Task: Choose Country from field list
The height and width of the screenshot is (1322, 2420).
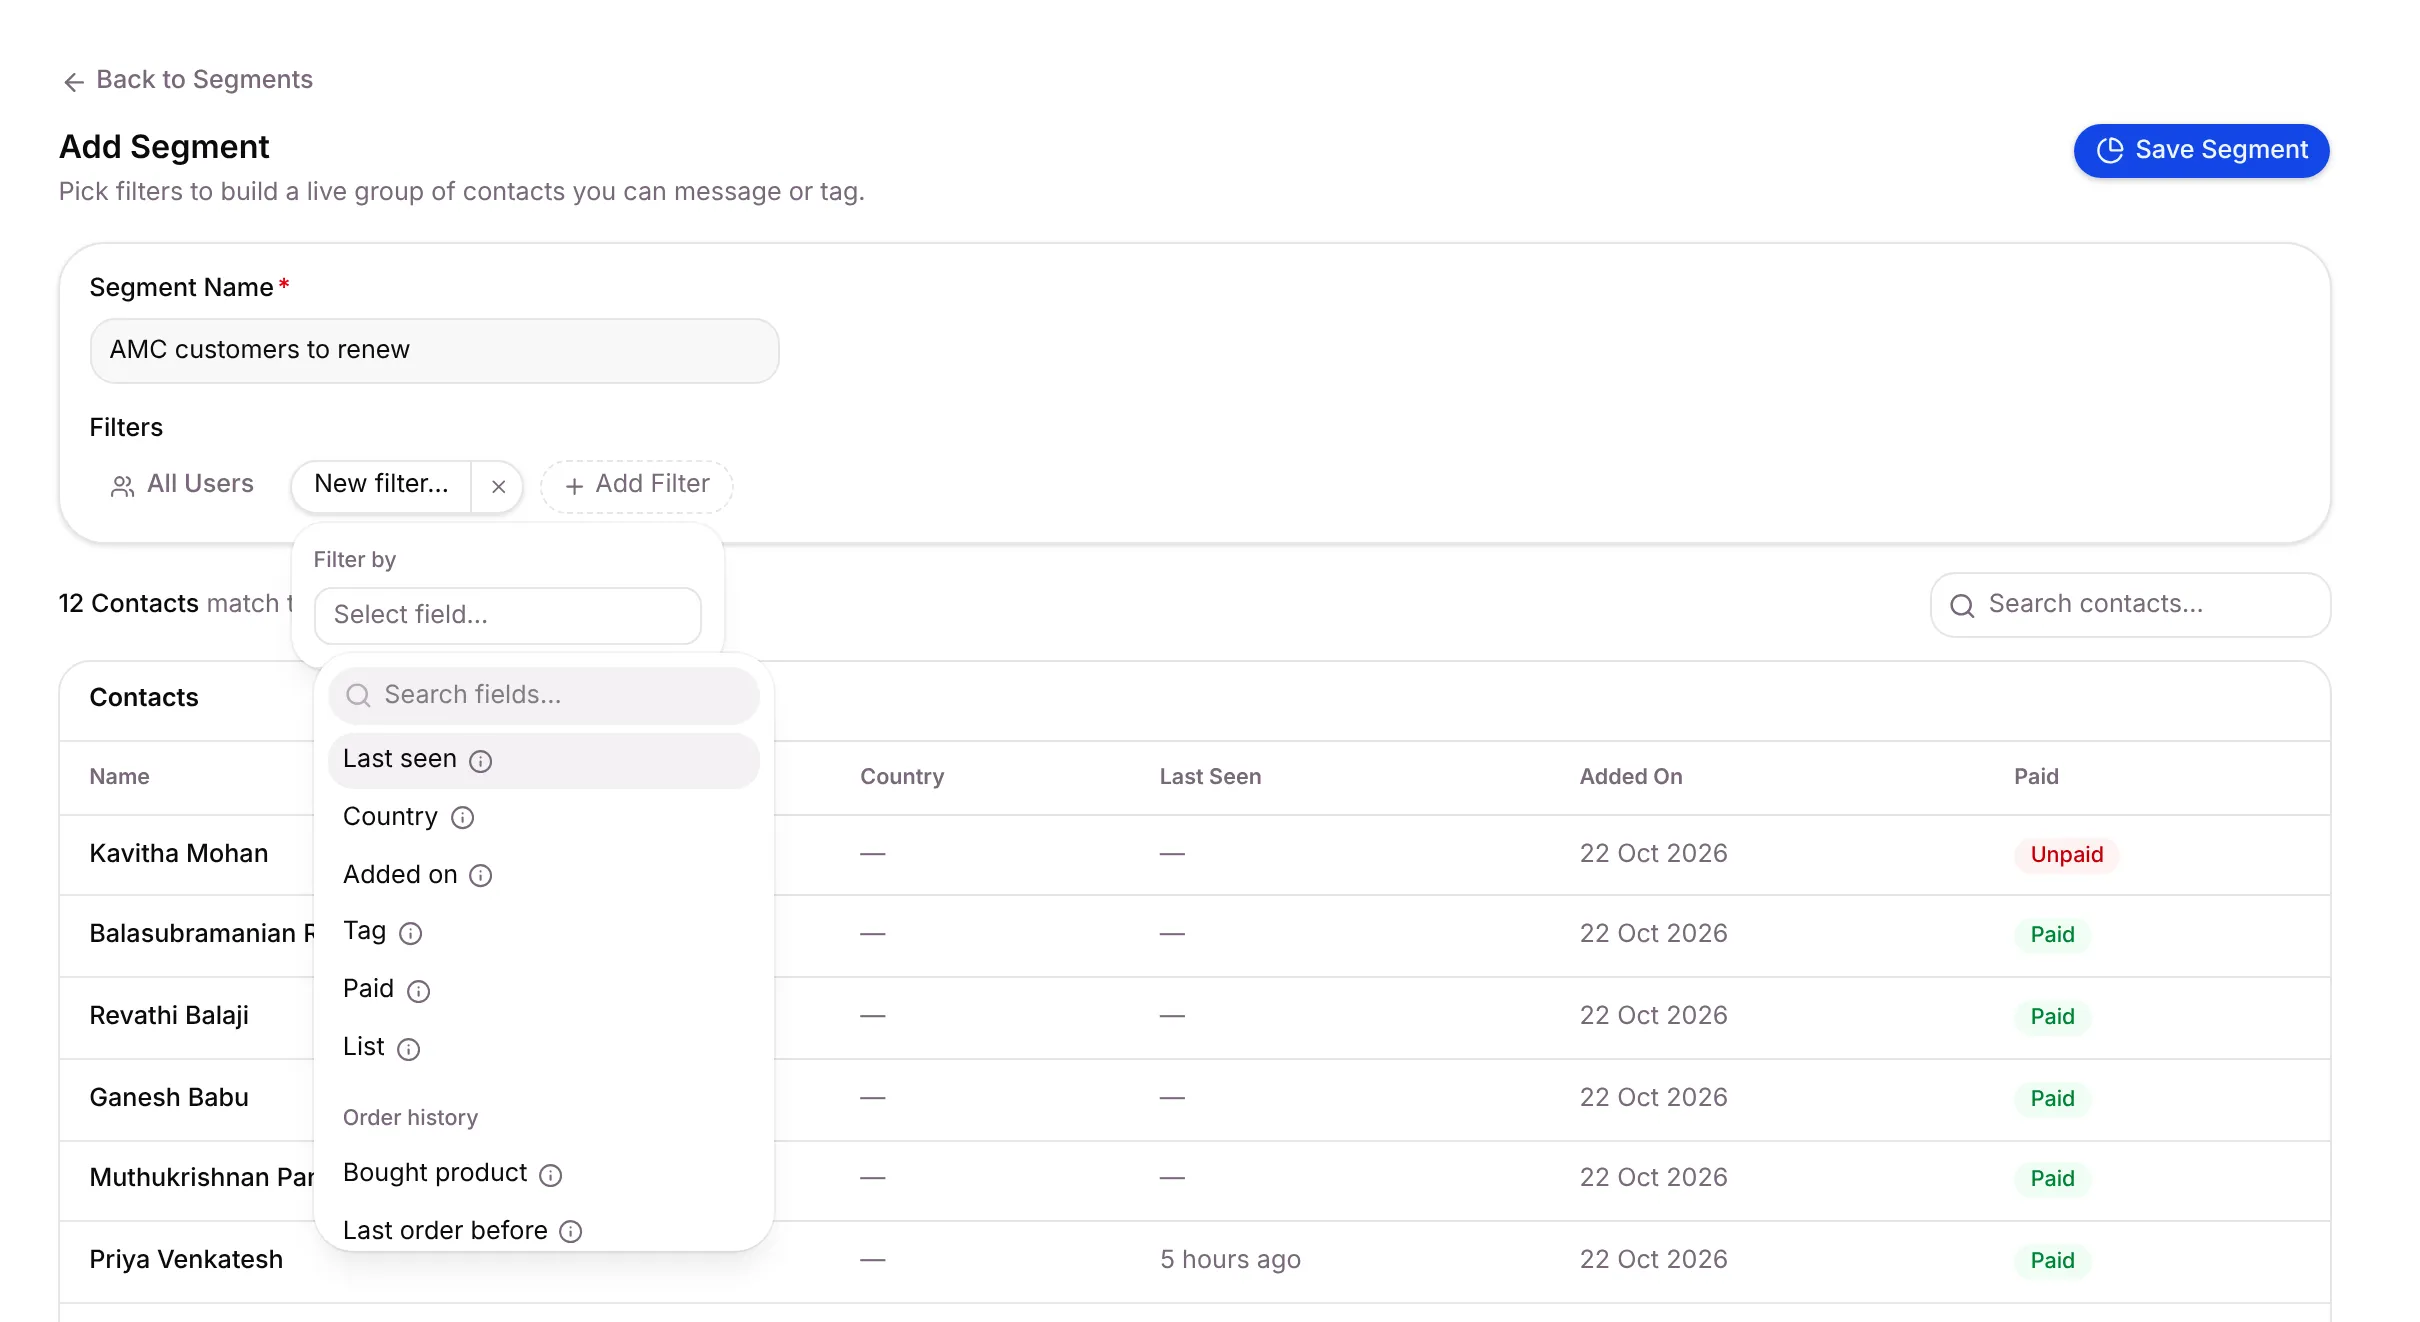Action: coord(544,817)
